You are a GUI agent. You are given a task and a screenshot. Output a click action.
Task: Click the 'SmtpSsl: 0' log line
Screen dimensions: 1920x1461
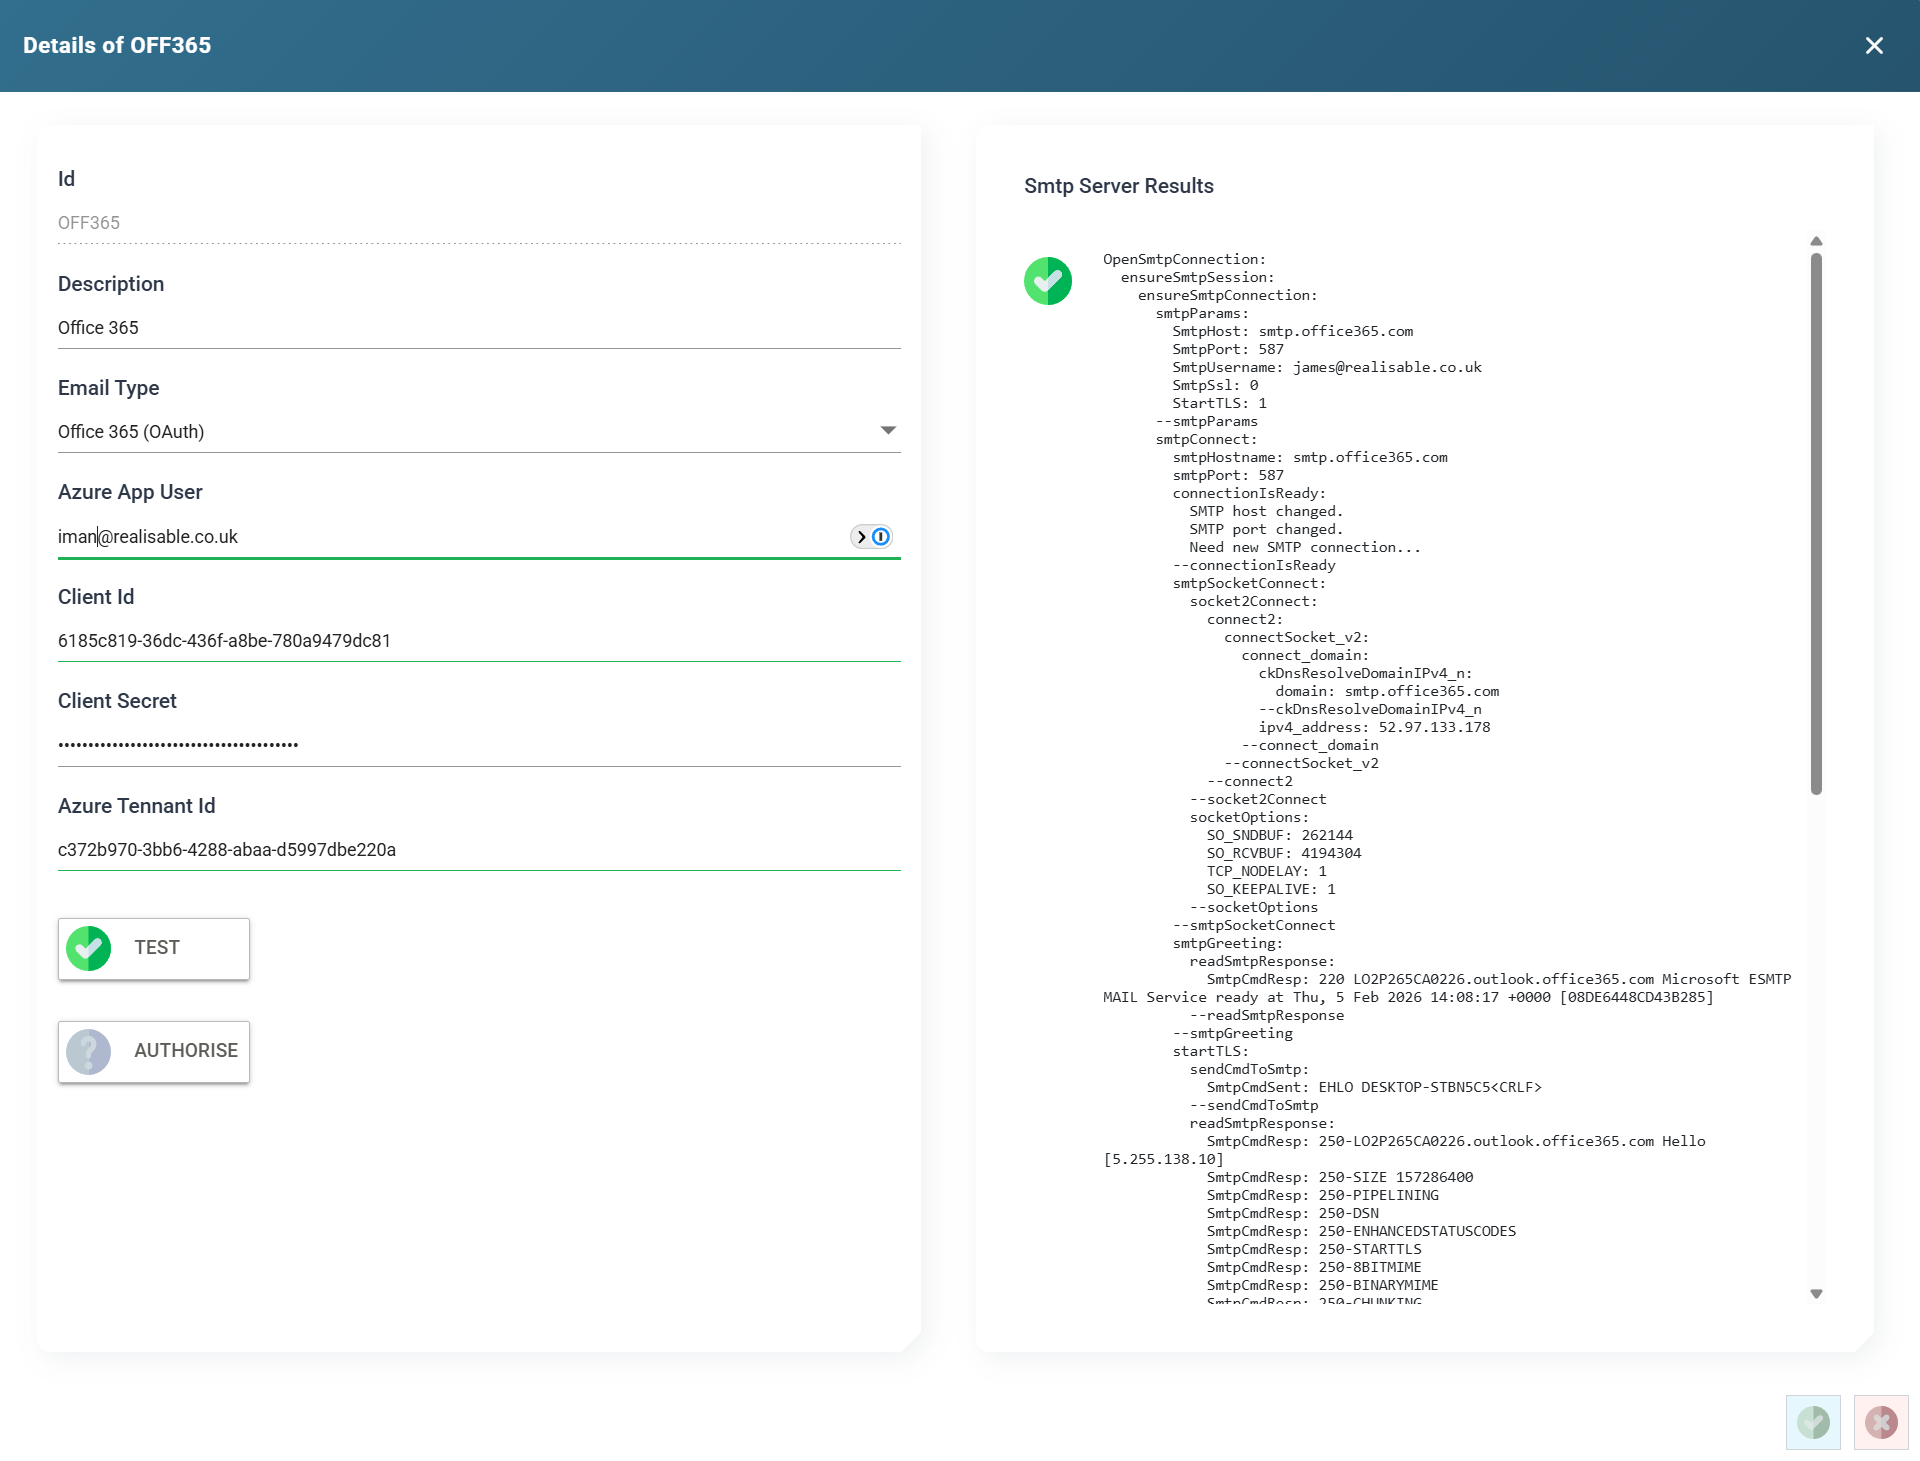[1215, 385]
